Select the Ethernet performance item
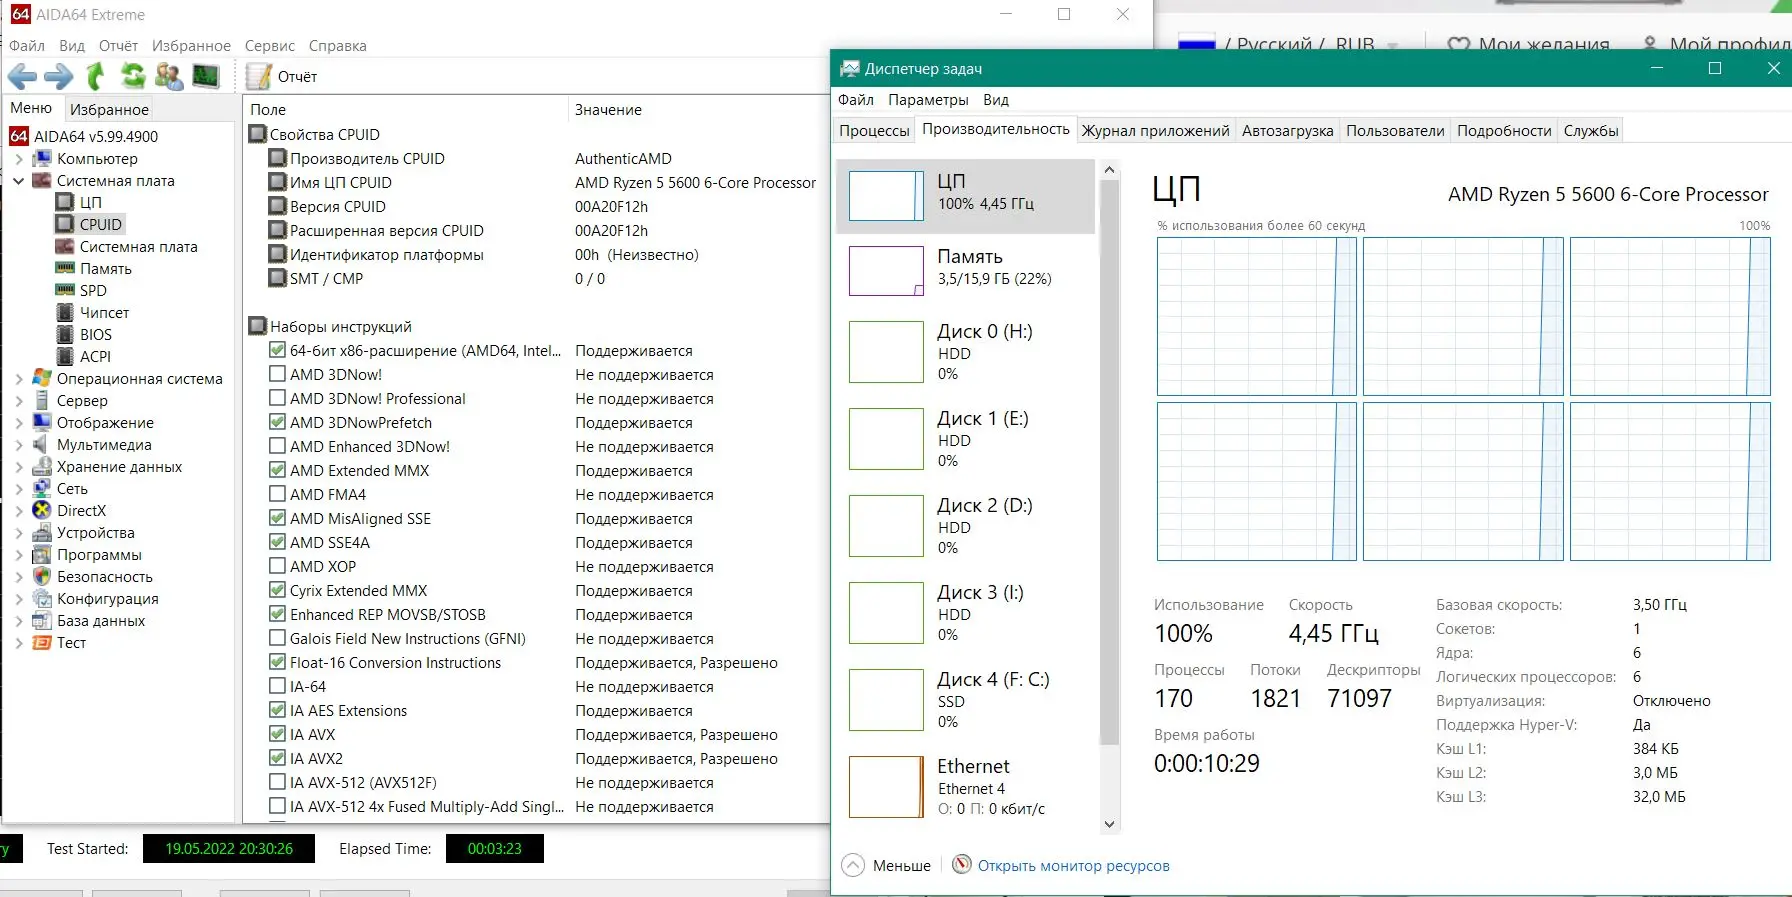The width and height of the screenshot is (1792, 897). [x=966, y=787]
